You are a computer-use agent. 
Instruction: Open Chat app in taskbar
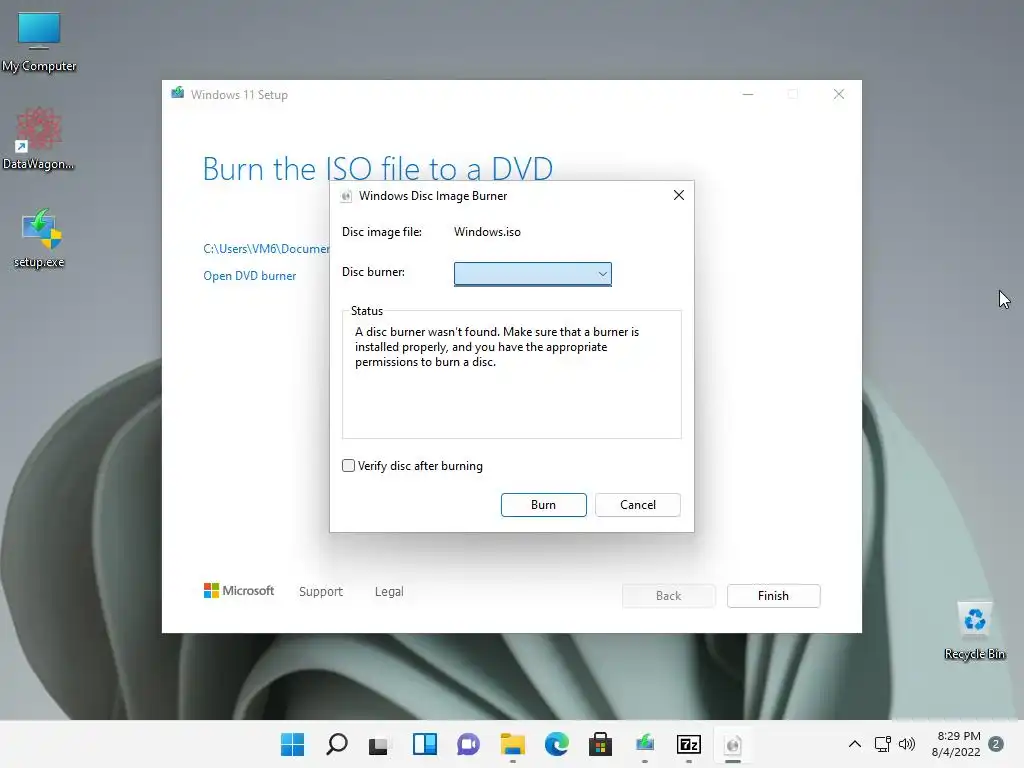[468, 744]
